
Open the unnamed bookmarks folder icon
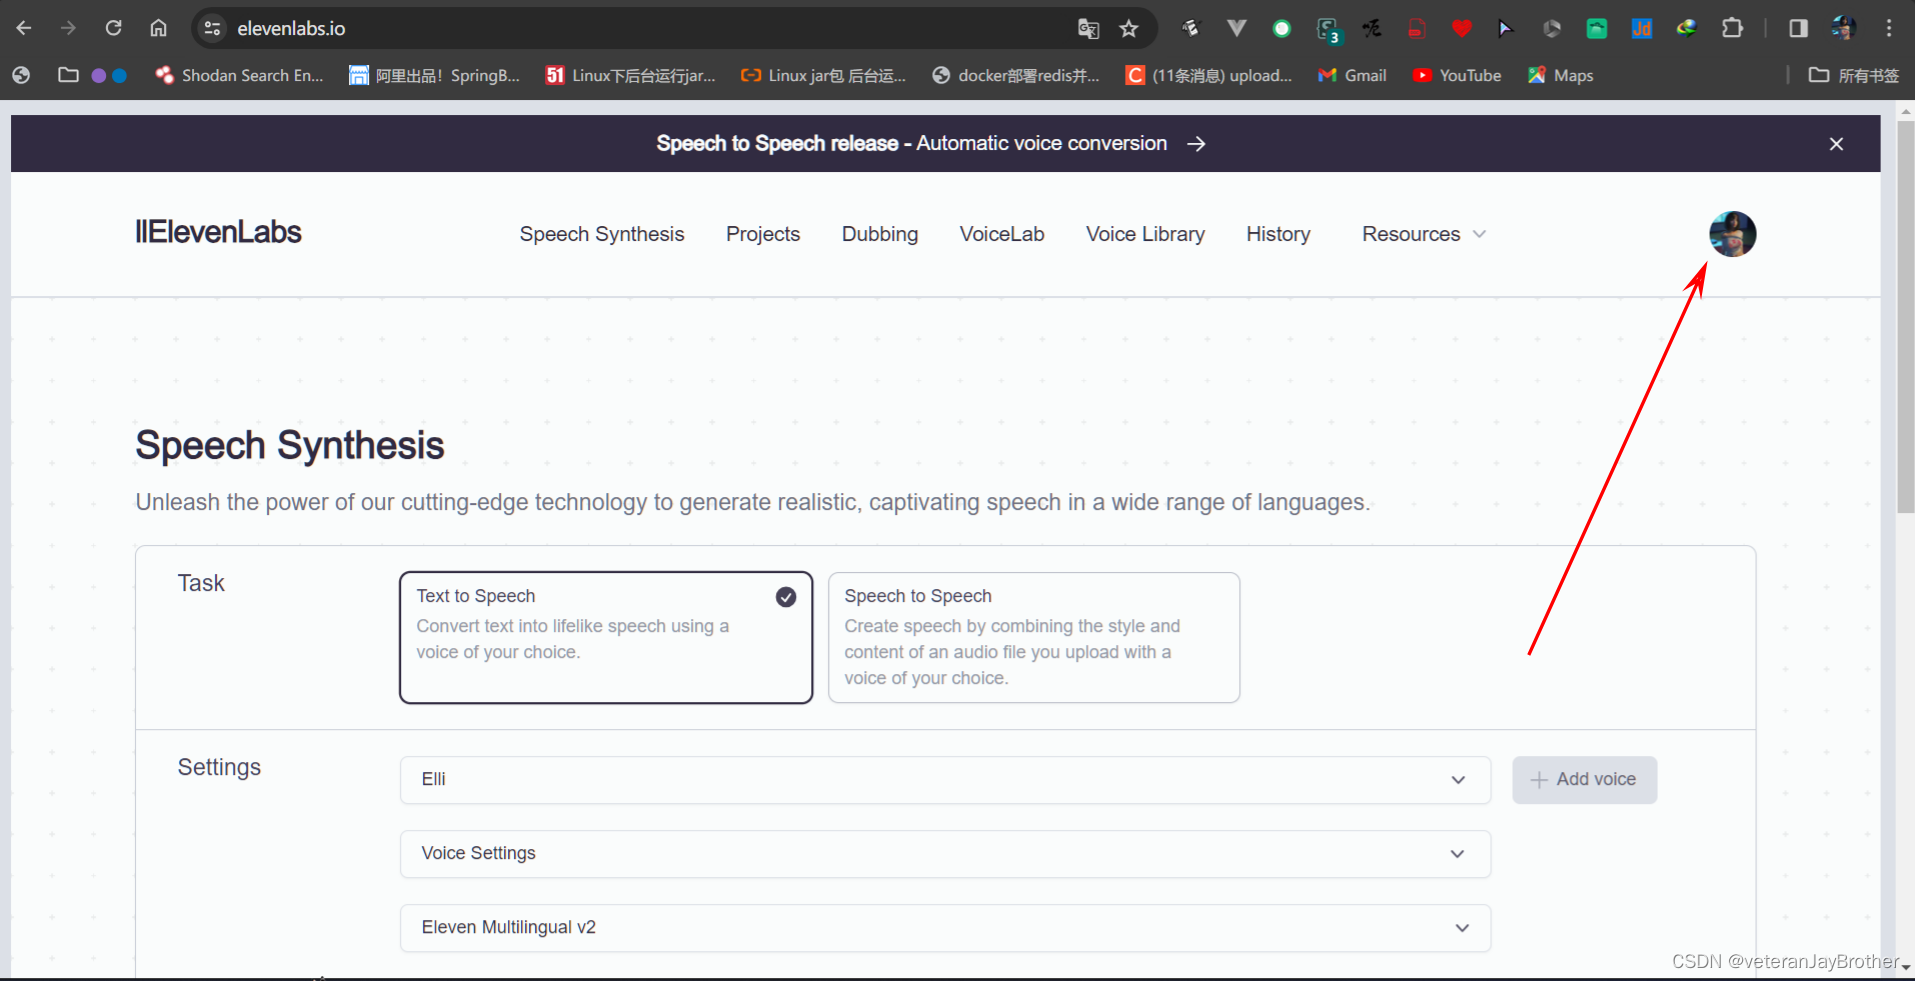point(68,75)
